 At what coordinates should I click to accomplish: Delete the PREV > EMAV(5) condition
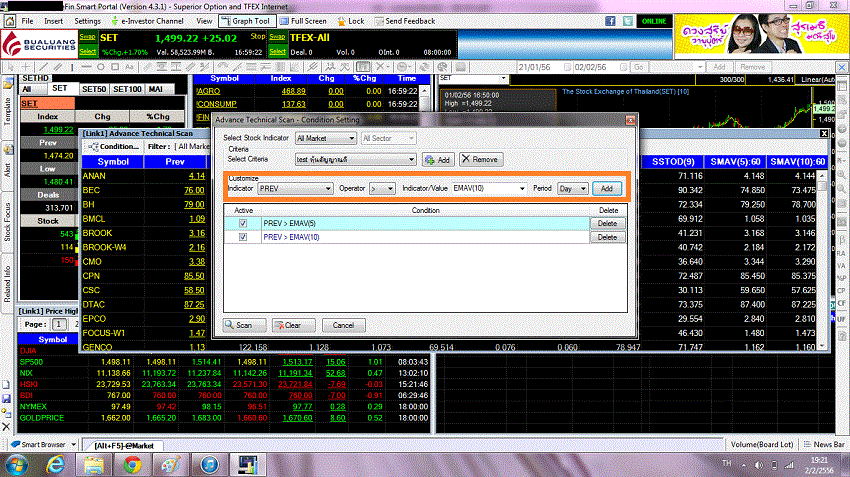[x=607, y=223]
